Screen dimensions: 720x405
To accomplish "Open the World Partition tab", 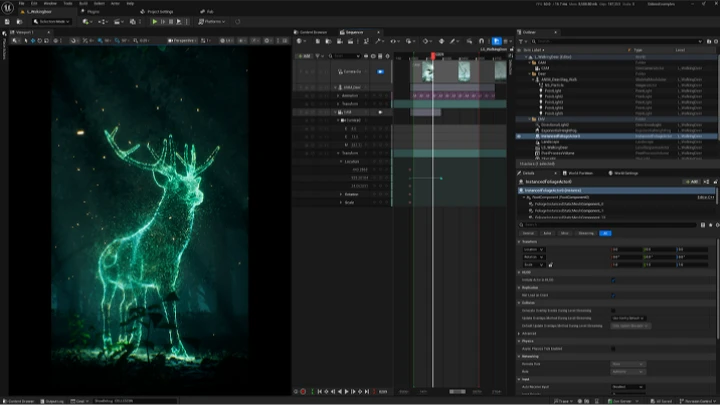I will (578, 173).
